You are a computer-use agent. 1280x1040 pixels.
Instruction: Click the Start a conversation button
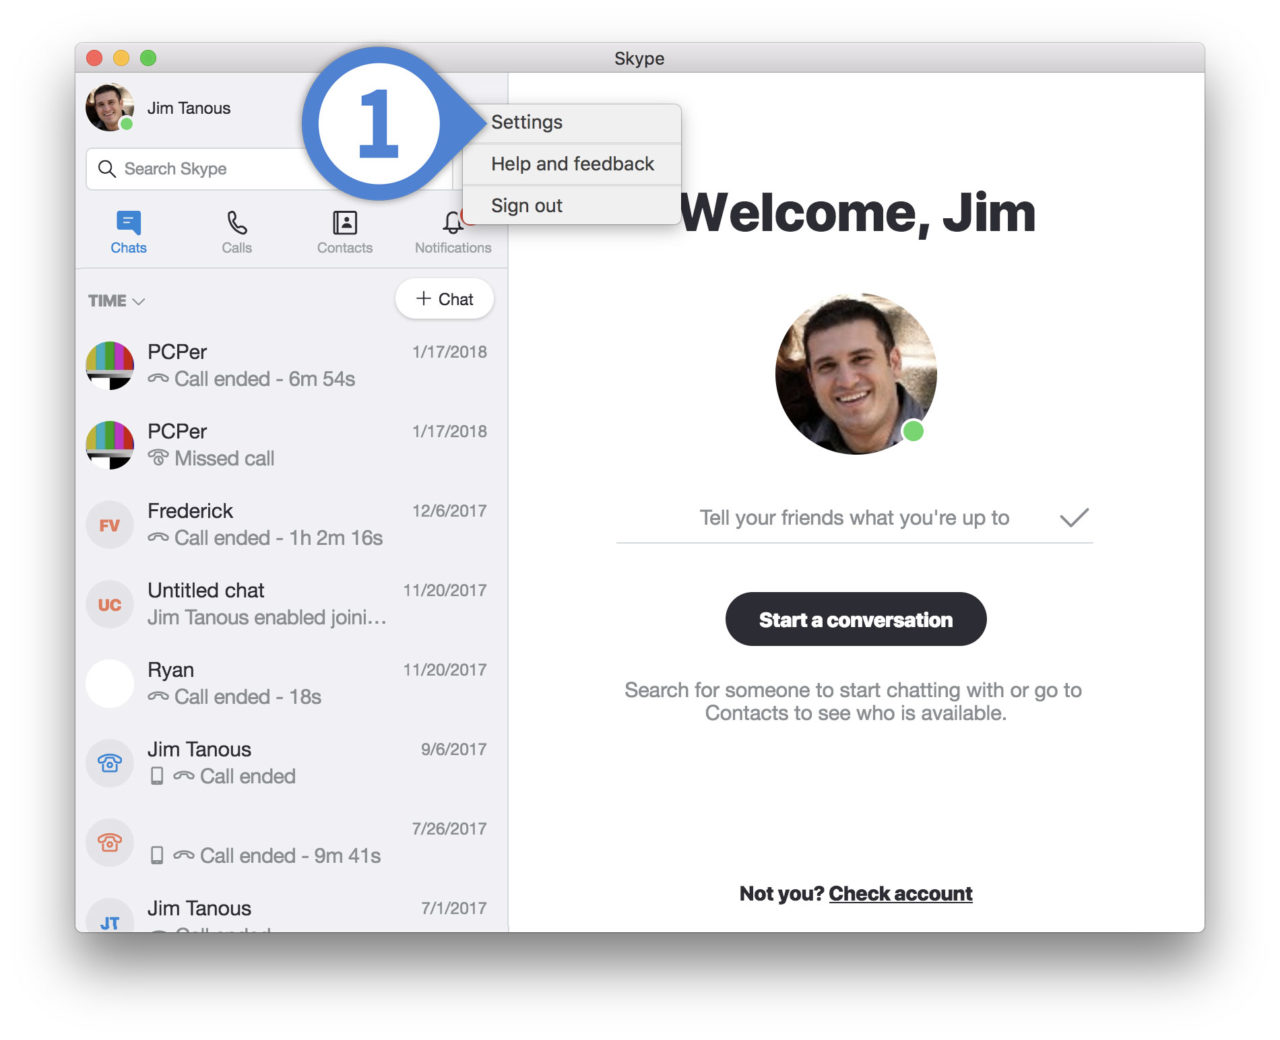856,619
